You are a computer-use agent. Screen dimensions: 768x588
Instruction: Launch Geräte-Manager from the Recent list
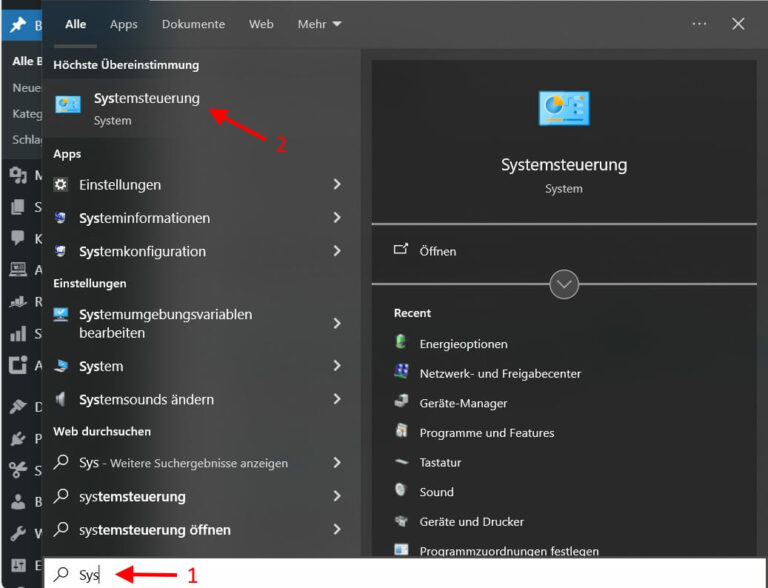[463, 403]
